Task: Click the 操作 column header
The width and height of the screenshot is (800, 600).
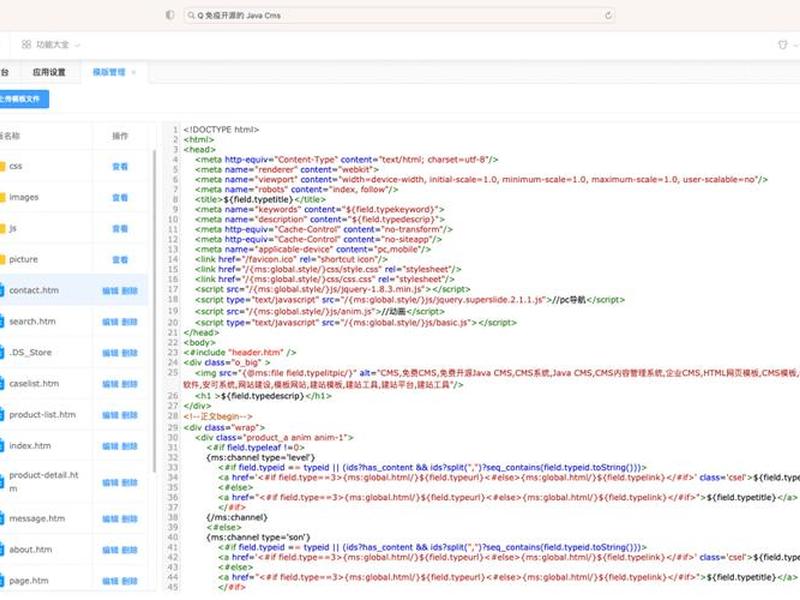Action: pyautogui.click(x=120, y=136)
